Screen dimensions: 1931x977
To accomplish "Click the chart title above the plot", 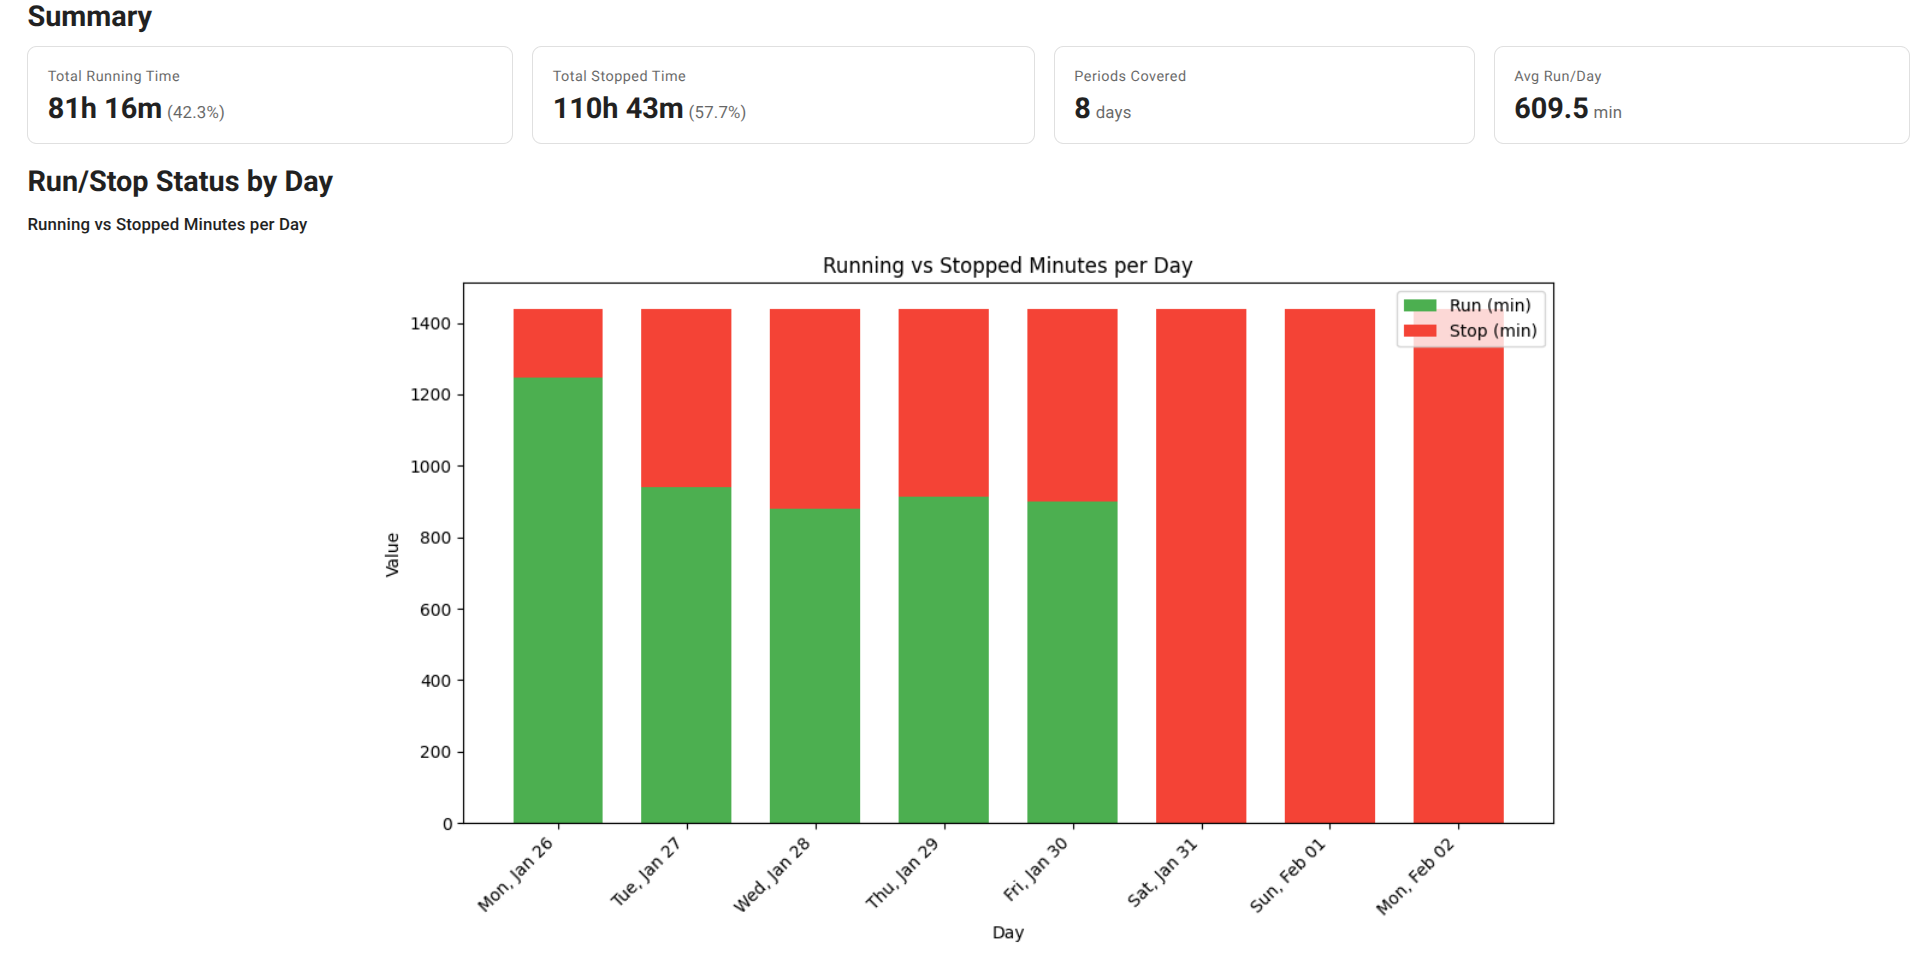I will tap(1007, 266).
